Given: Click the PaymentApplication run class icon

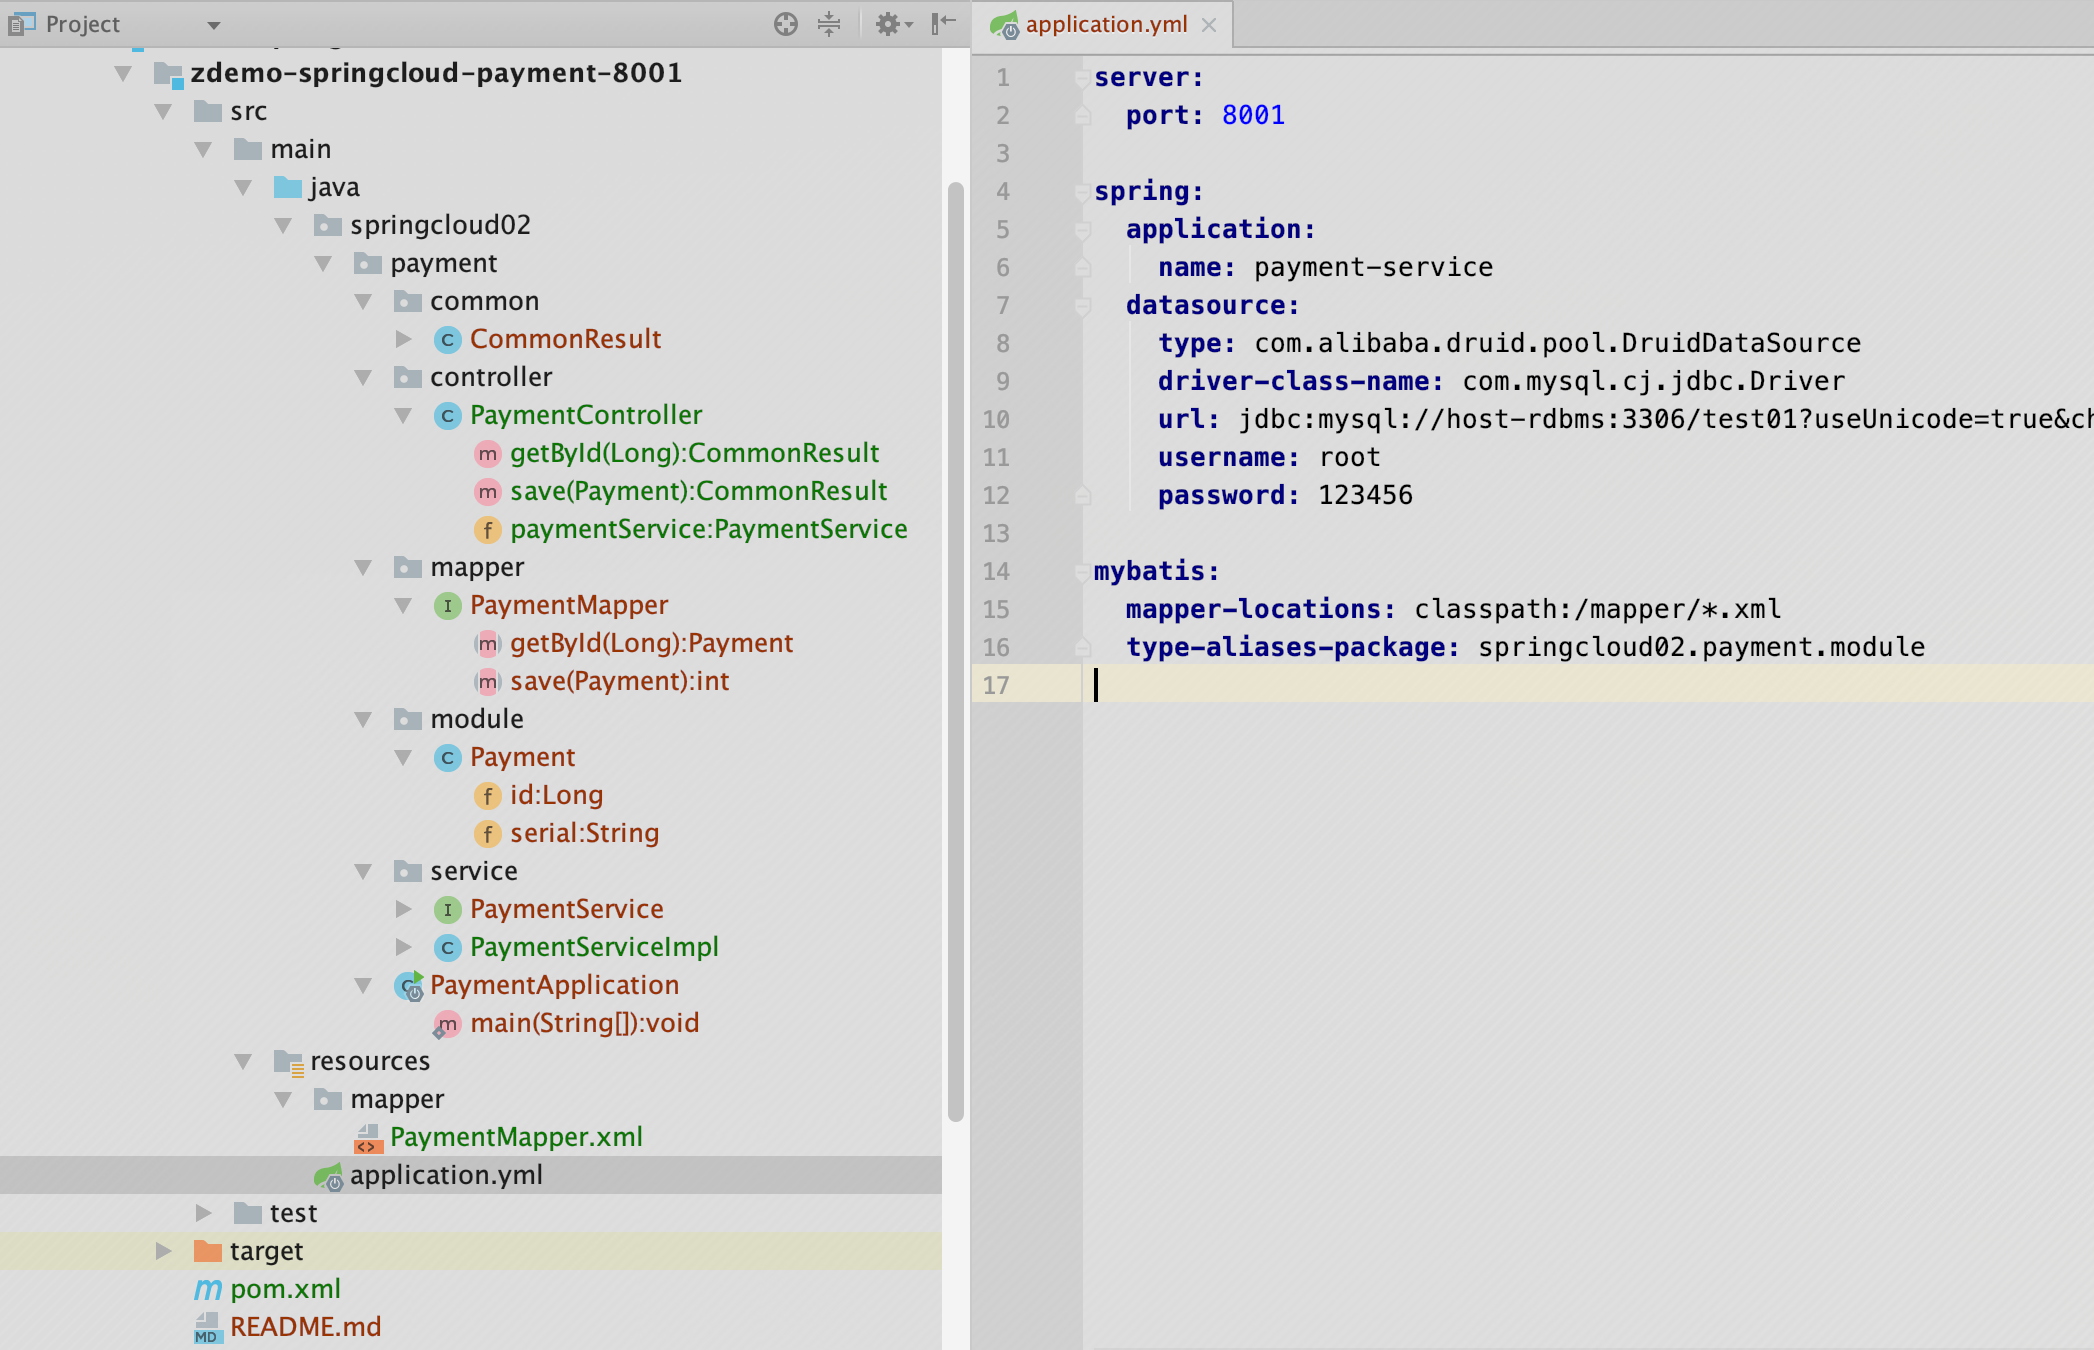Looking at the screenshot, I should coord(409,986).
